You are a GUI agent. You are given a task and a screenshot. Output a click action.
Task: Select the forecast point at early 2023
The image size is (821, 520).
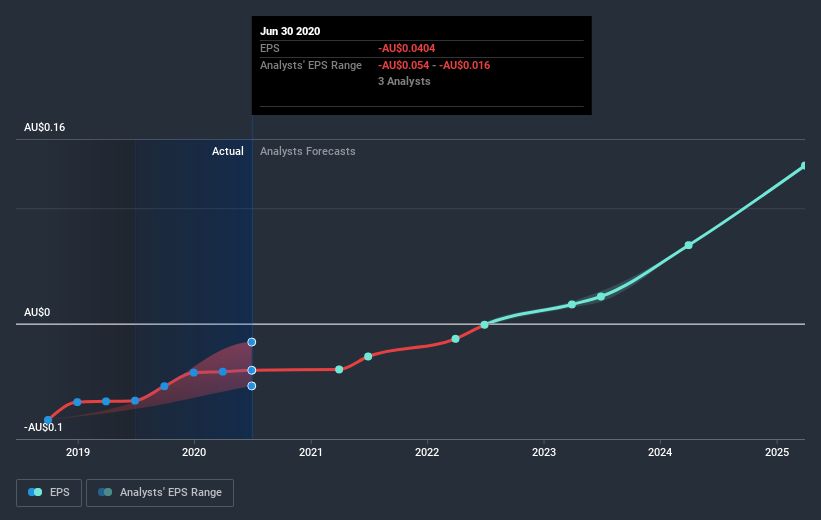point(572,304)
